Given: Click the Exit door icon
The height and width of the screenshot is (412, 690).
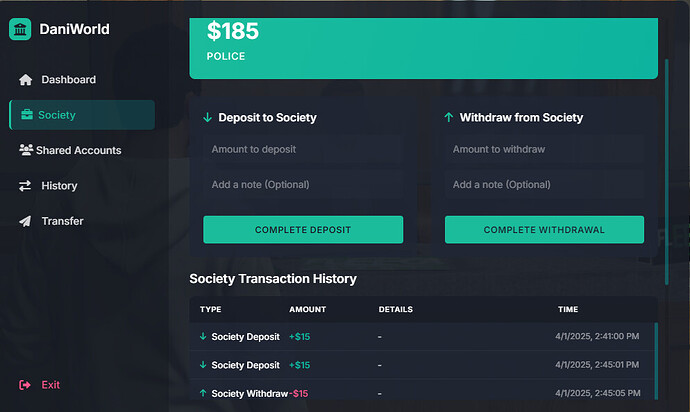Looking at the screenshot, I should pos(25,385).
